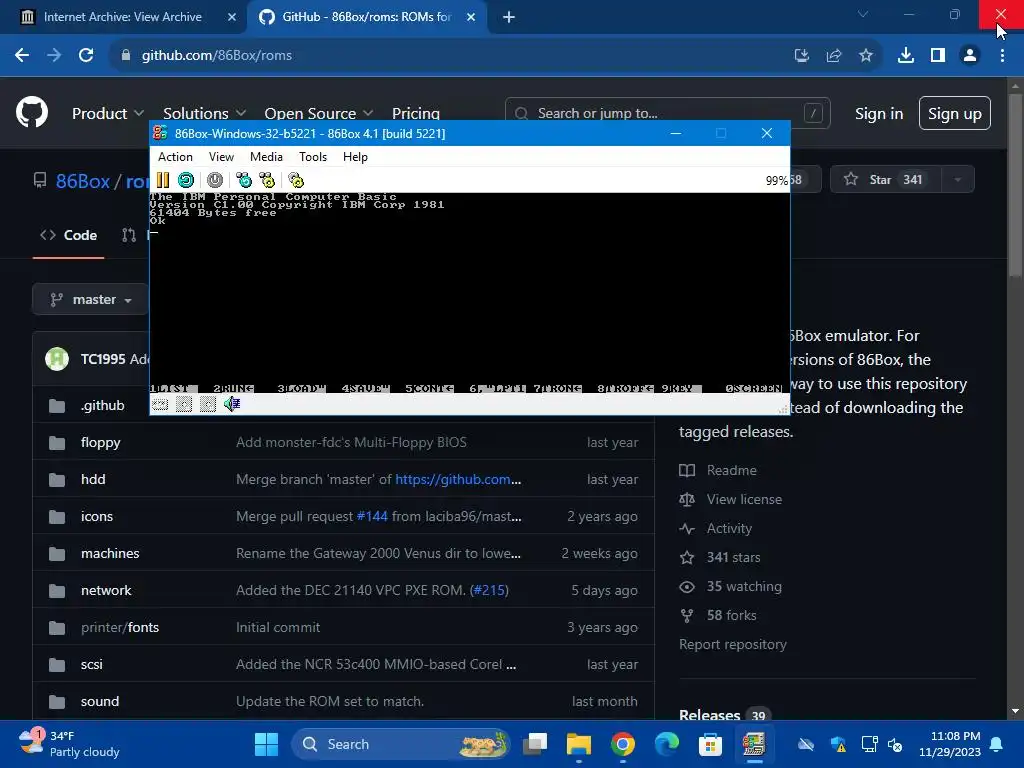Open a new Chrome tab

point(509,17)
